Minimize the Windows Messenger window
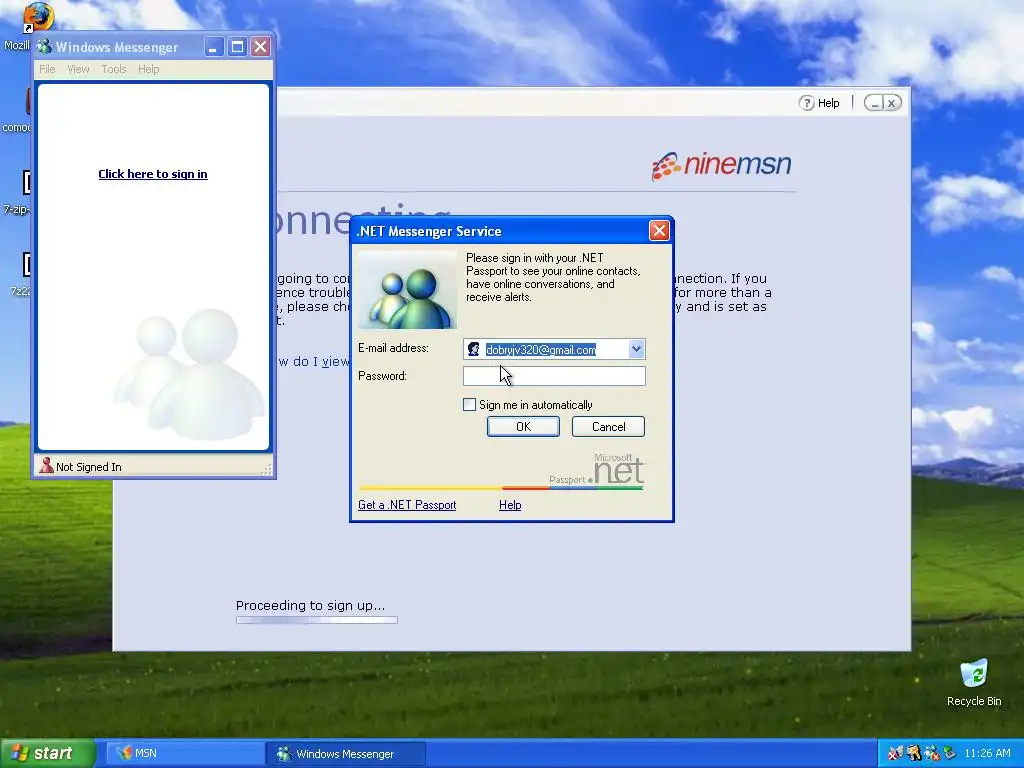 pyautogui.click(x=214, y=46)
